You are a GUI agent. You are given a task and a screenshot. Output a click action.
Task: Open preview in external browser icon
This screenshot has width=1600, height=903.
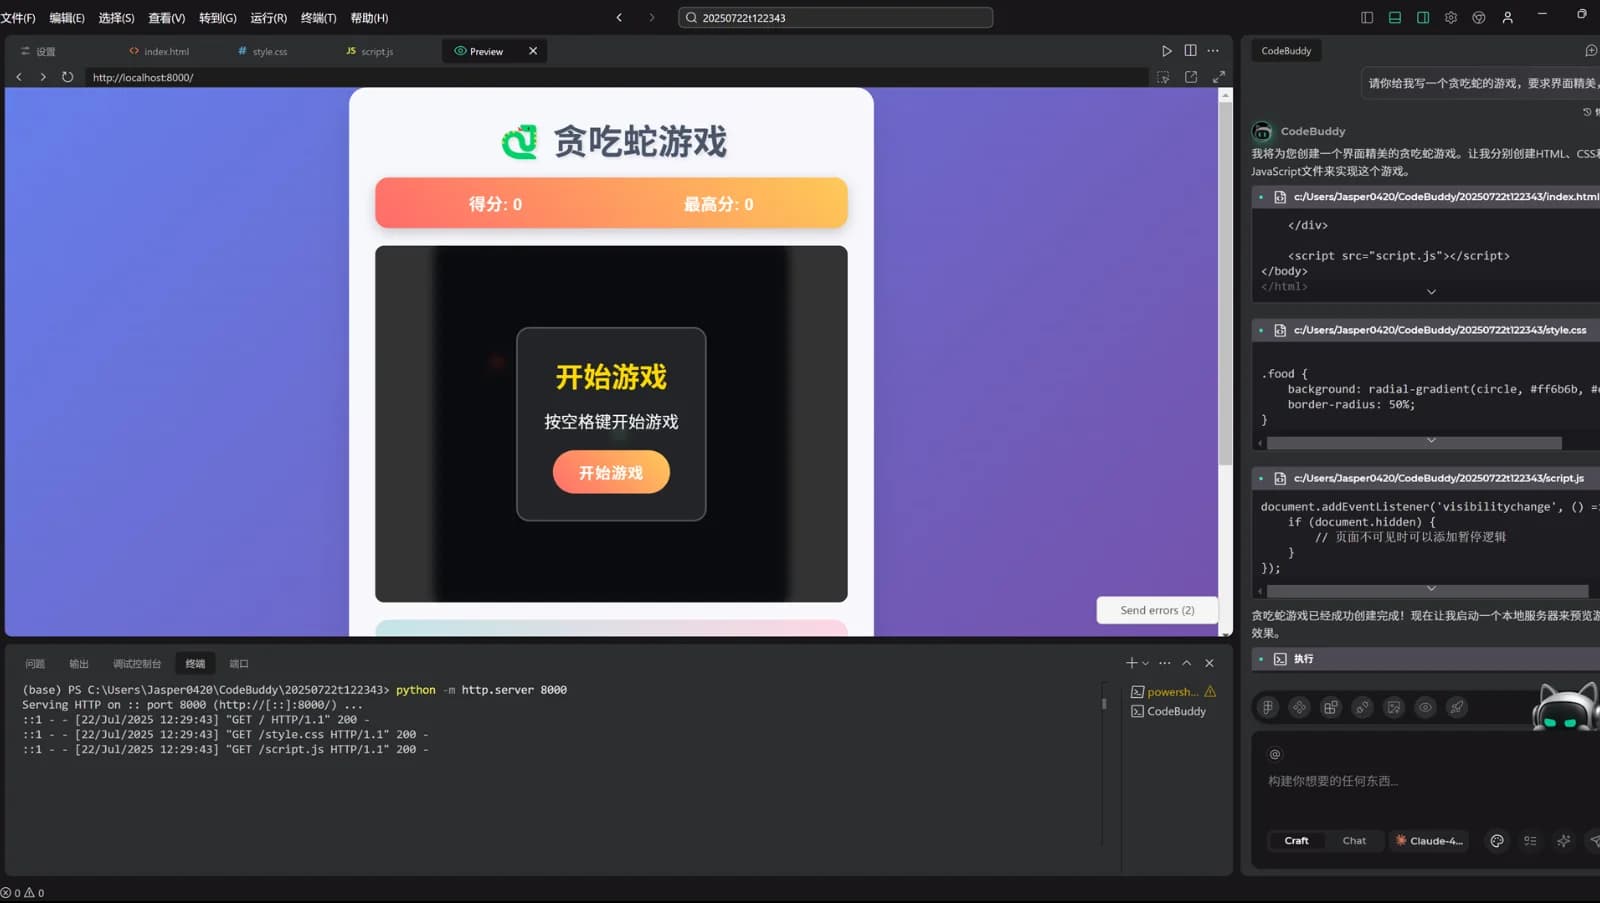1191,77
